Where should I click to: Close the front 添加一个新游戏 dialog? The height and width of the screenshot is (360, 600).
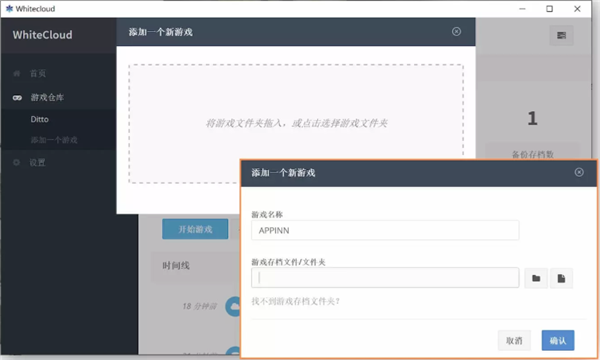click(579, 172)
